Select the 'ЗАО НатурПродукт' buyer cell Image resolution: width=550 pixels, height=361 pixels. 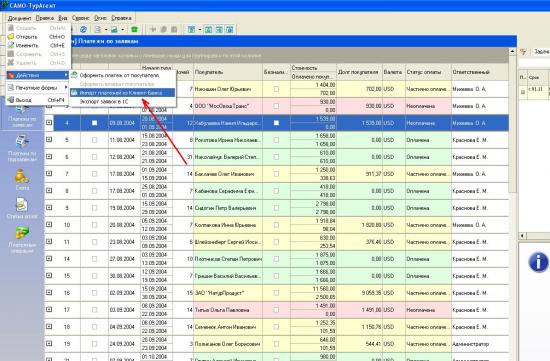pyautogui.click(x=228, y=293)
